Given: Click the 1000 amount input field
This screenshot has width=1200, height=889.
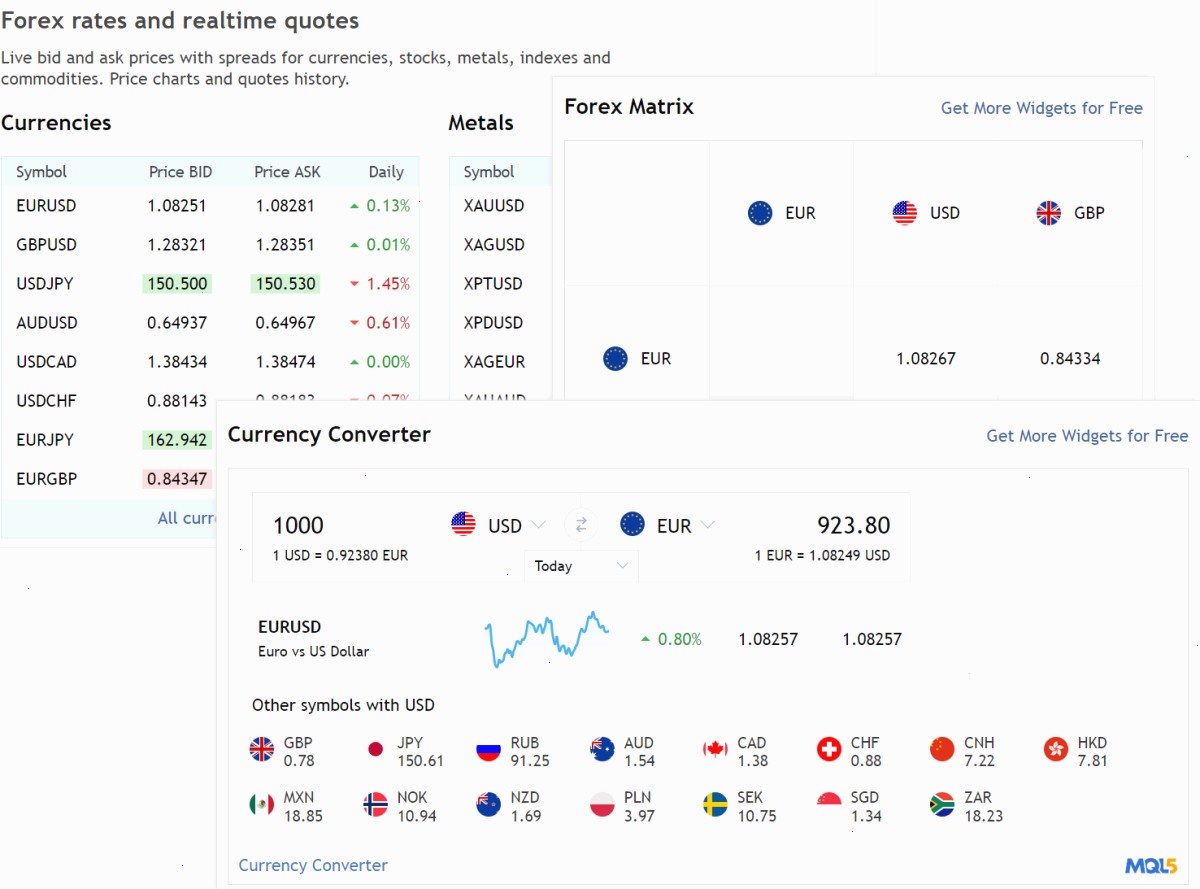Looking at the screenshot, I should pyautogui.click(x=340, y=525).
